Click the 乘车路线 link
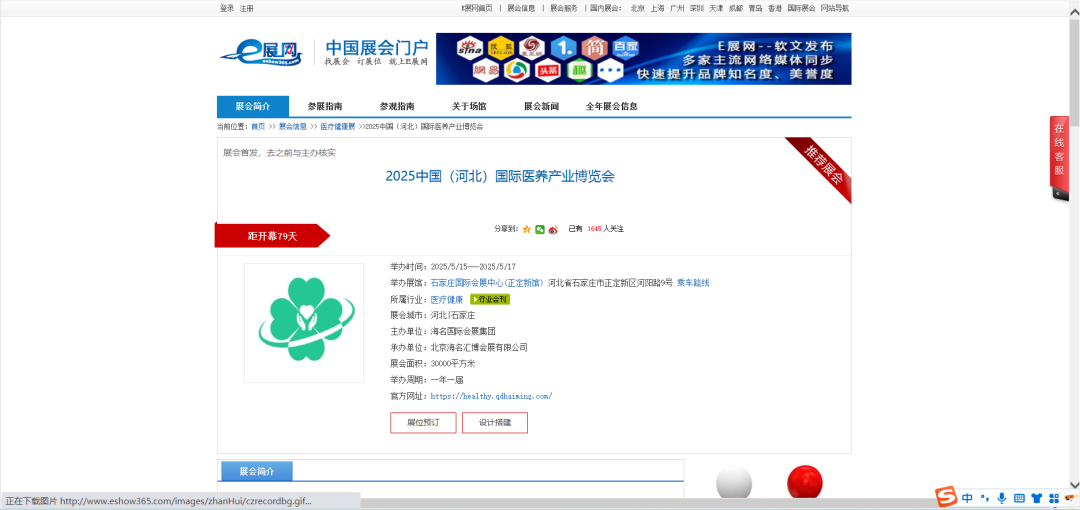This screenshot has height=510, width=1080. [693, 283]
